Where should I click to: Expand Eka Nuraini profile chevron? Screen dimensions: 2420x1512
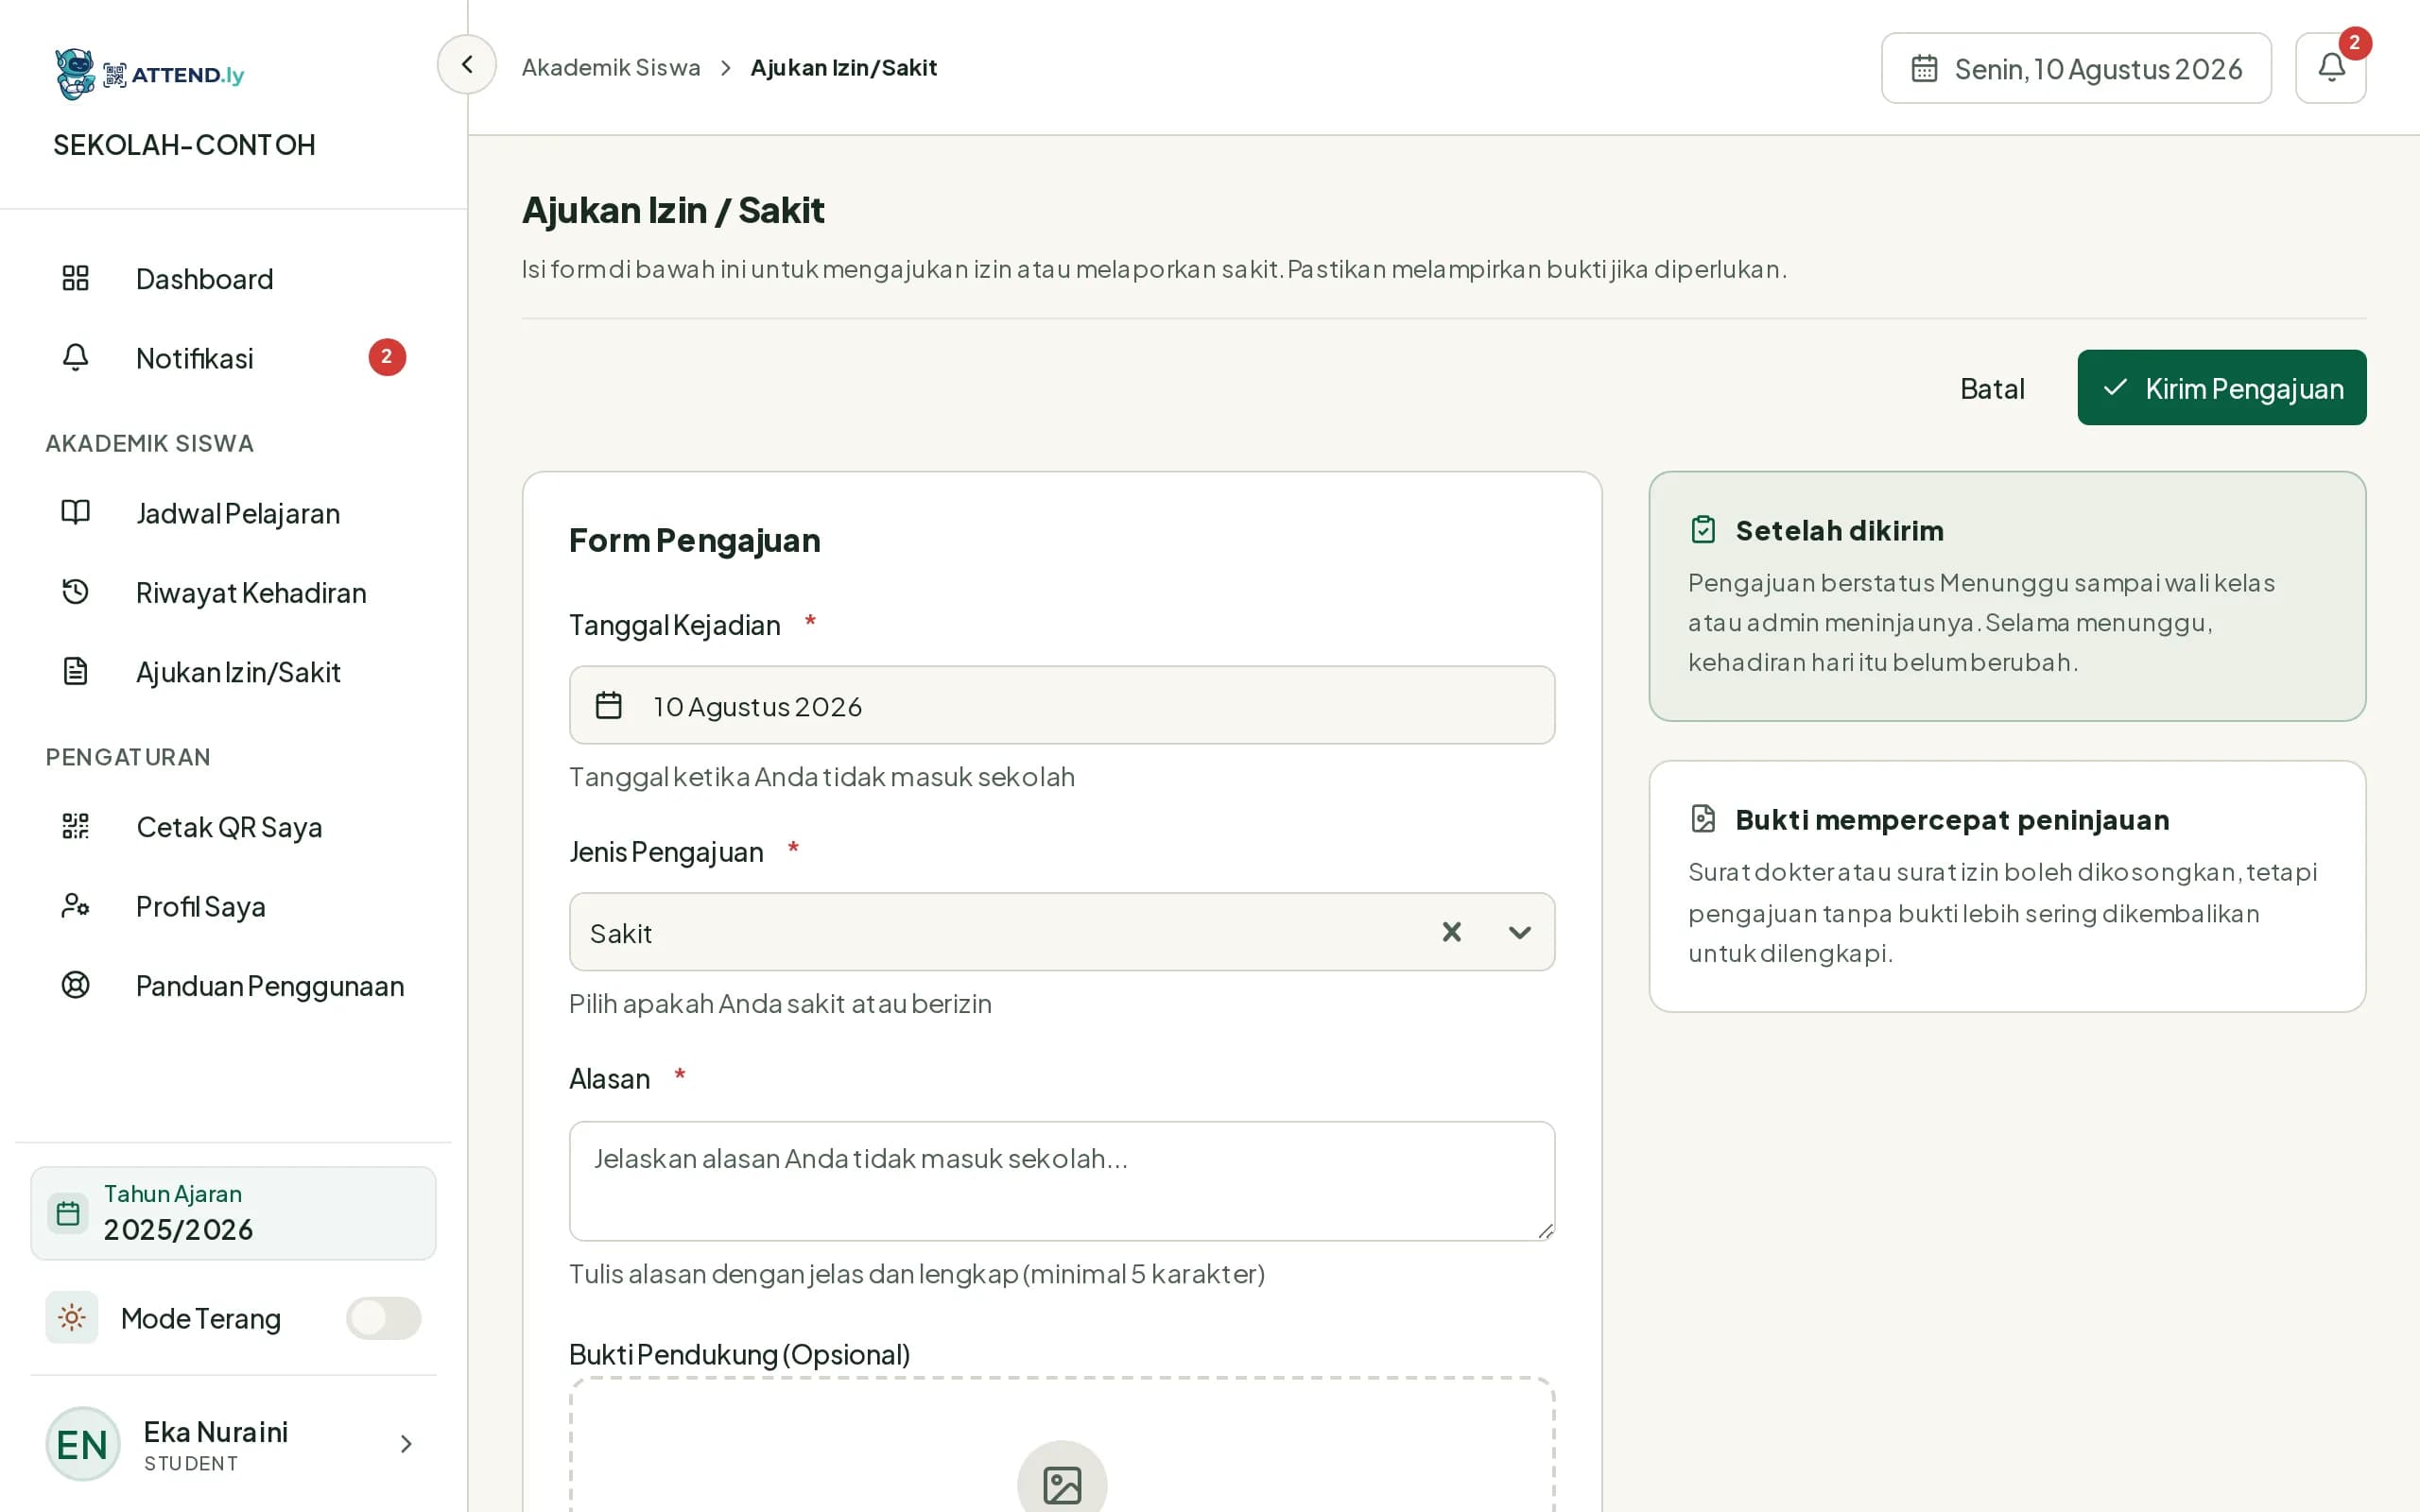(x=406, y=1443)
